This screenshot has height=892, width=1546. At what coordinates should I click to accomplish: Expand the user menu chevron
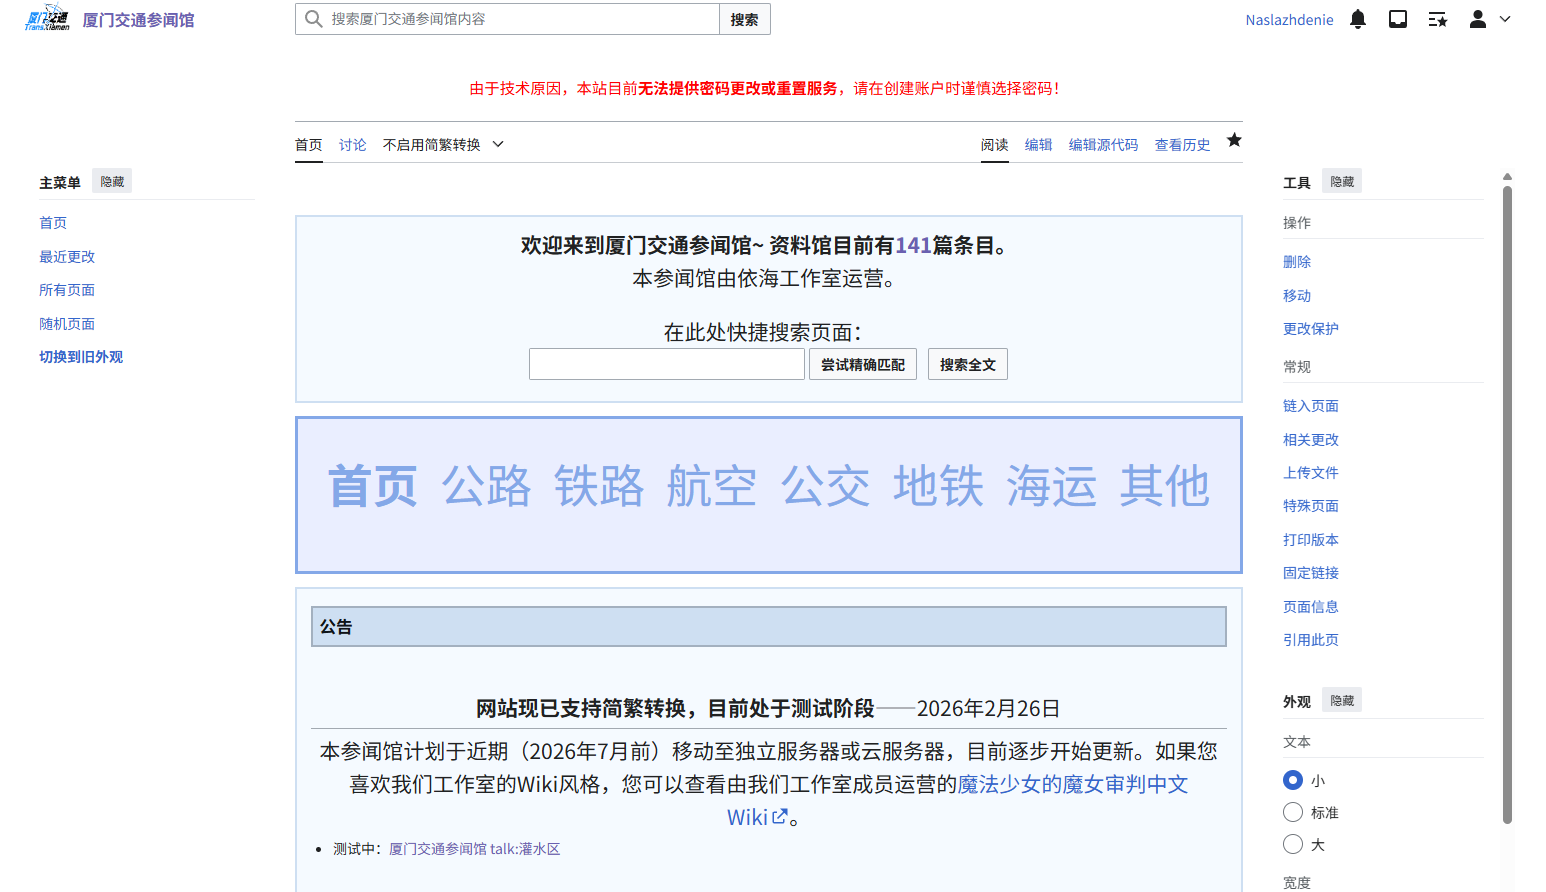pyautogui.click(x=1504, y=19)
